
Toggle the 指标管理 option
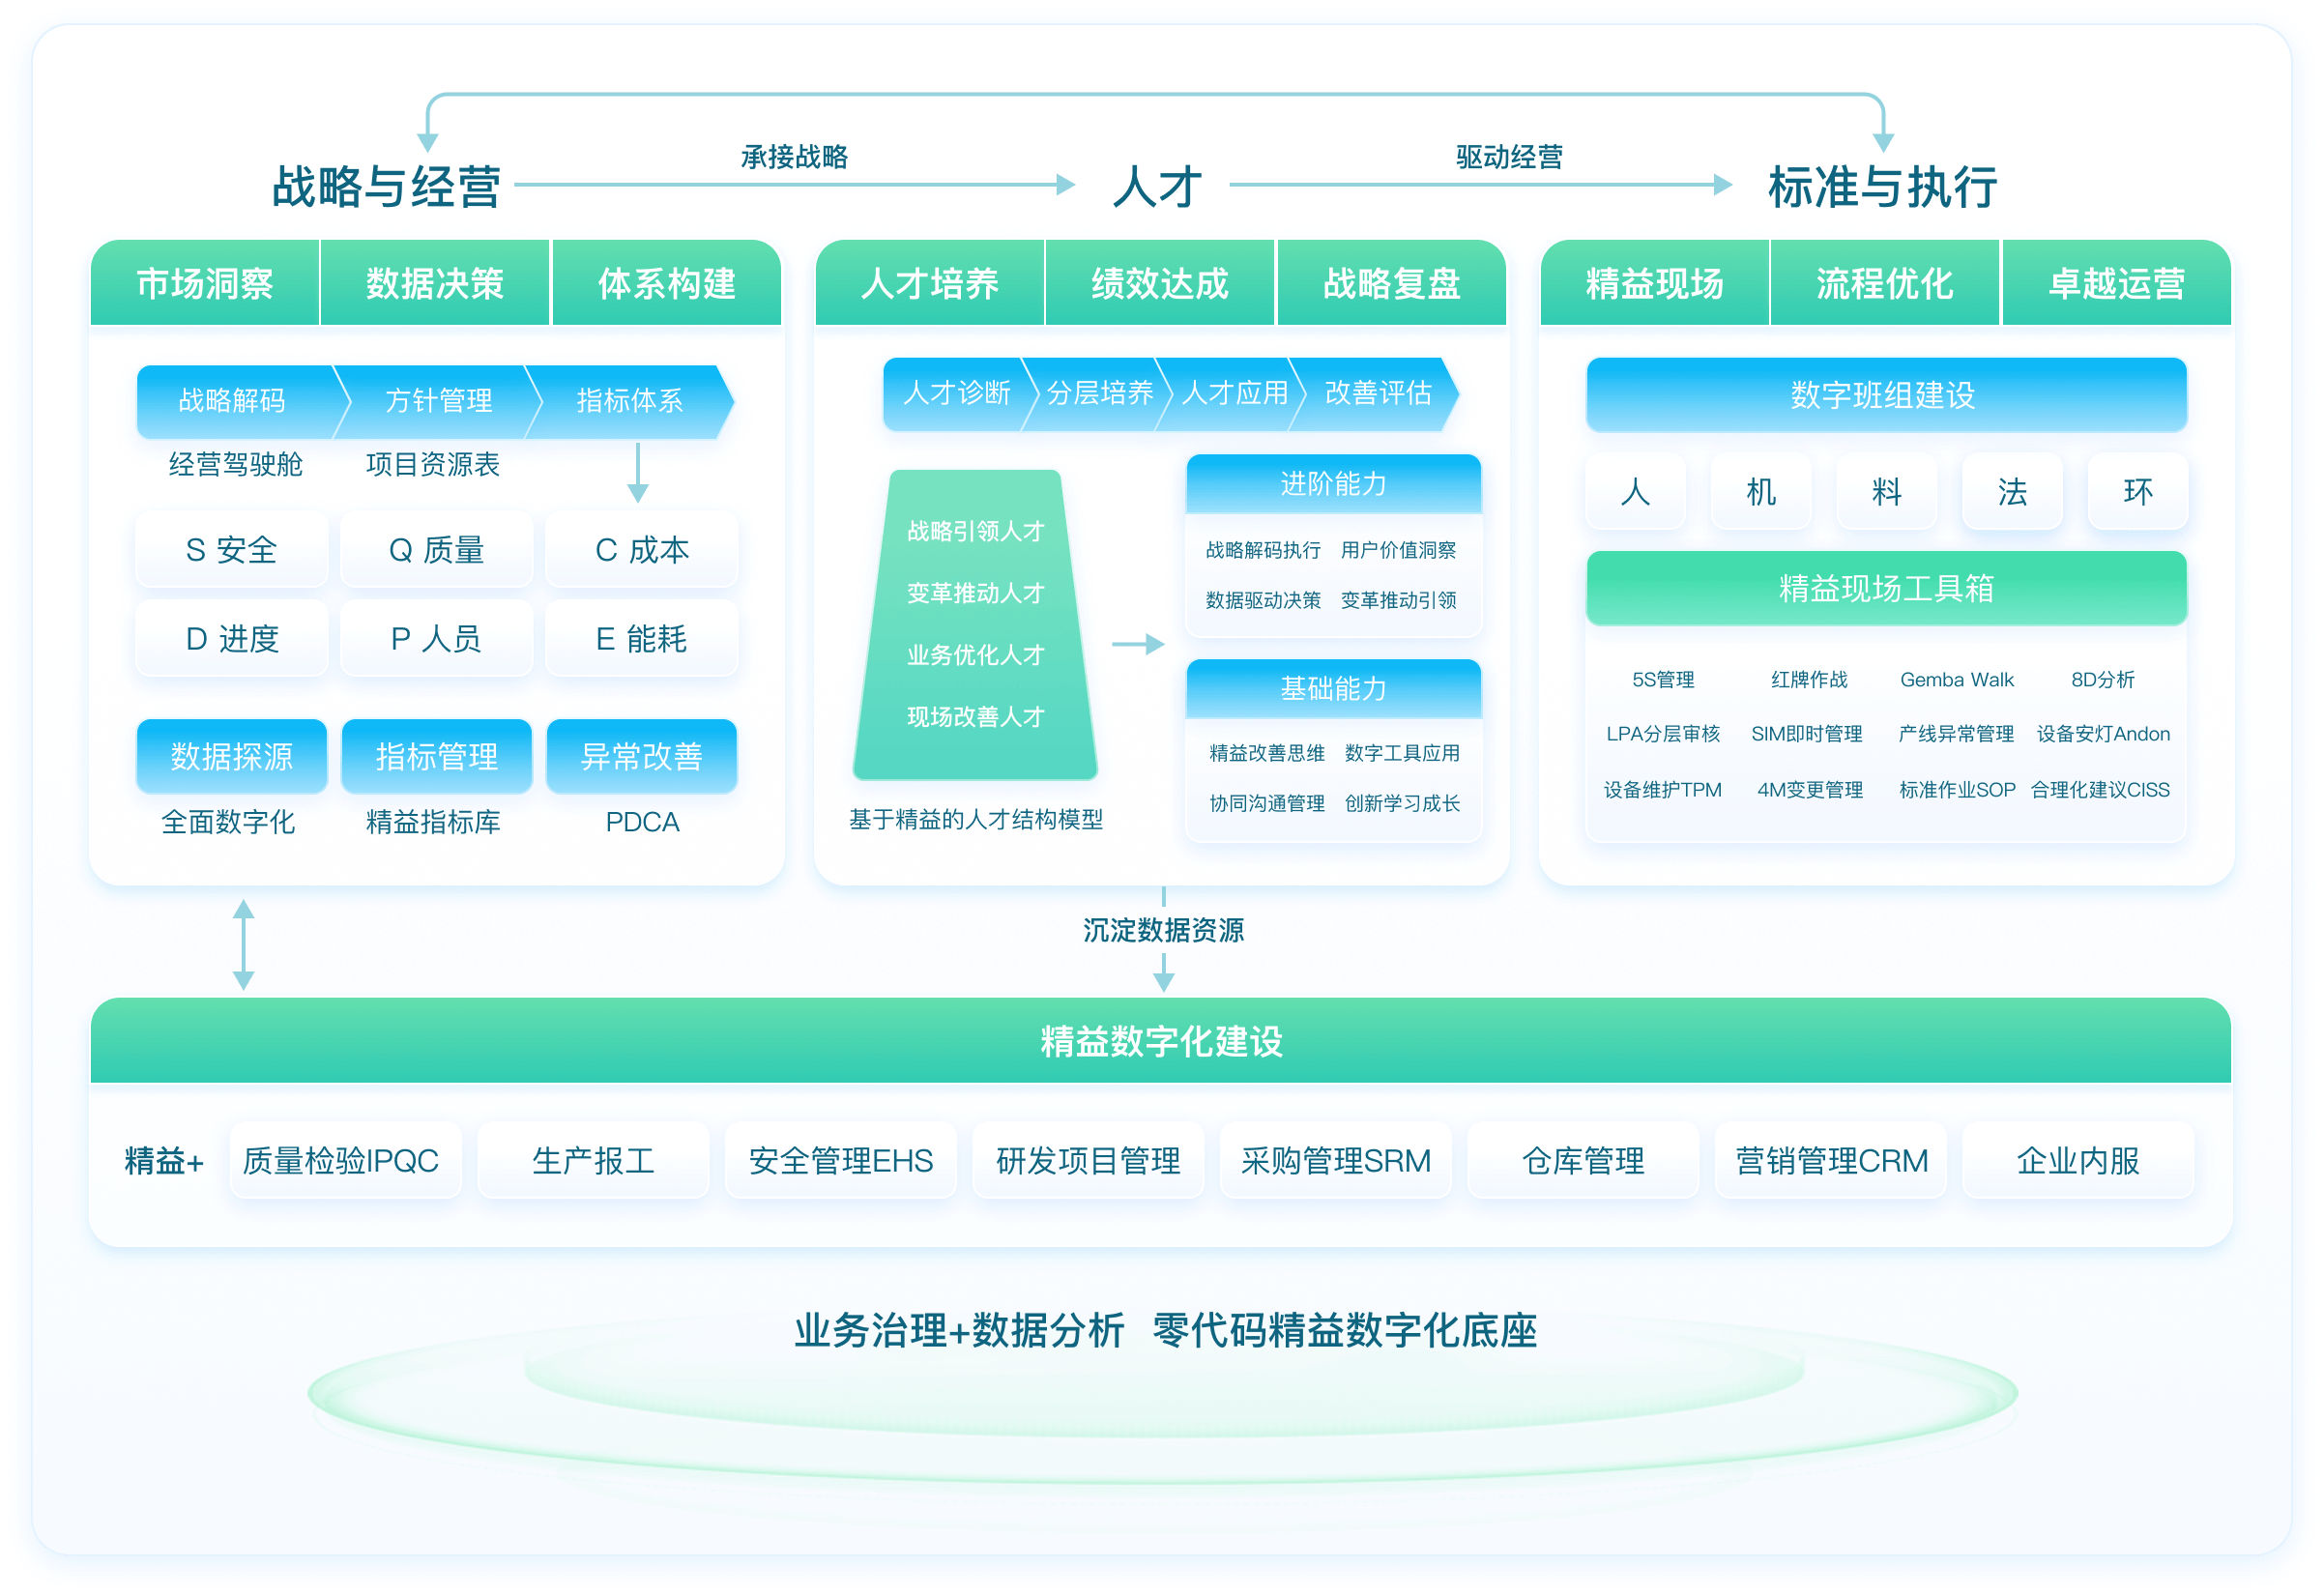437,757
